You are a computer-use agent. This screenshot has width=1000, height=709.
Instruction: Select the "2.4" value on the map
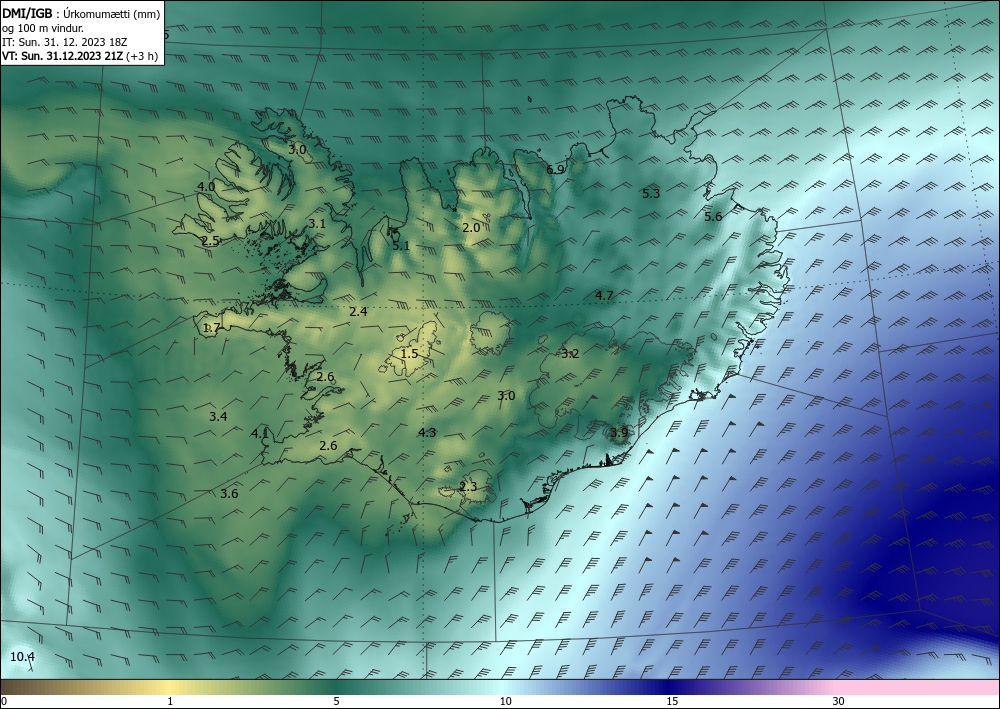pyautogui.click(x=358, y=312)
